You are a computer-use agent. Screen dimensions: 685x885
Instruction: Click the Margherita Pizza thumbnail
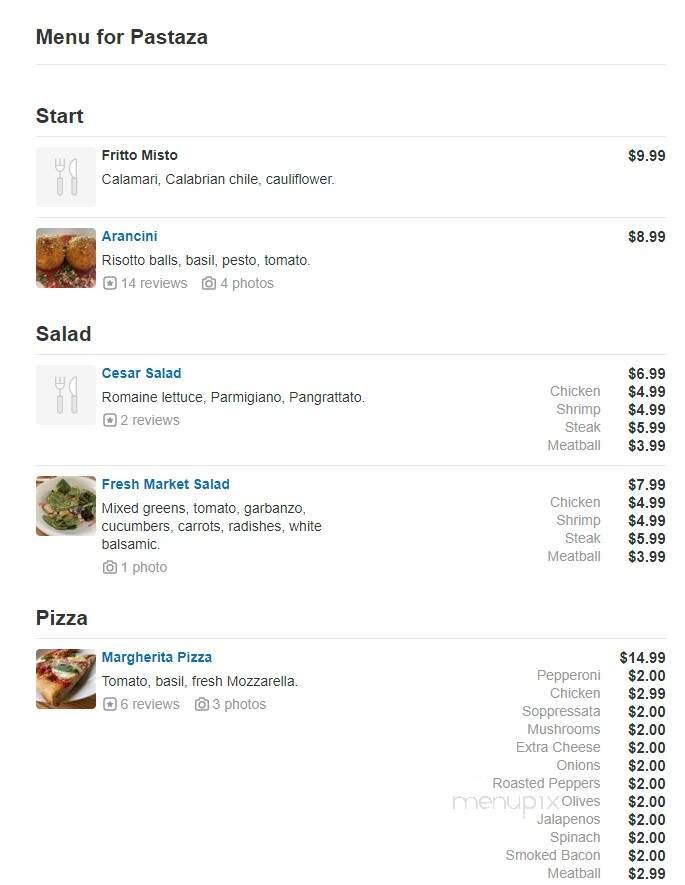coord(65,679)
